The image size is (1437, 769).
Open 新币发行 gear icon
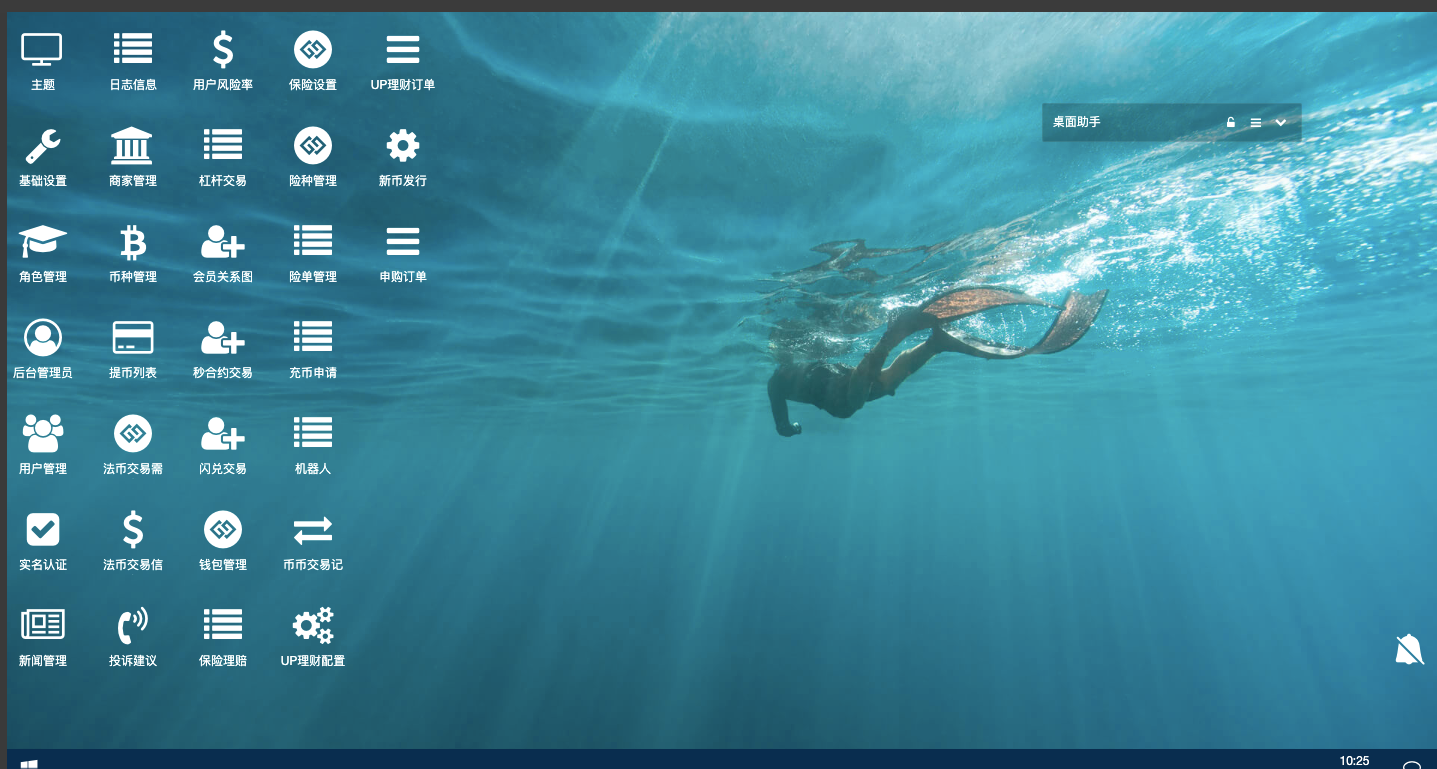(x=402, y=146)
